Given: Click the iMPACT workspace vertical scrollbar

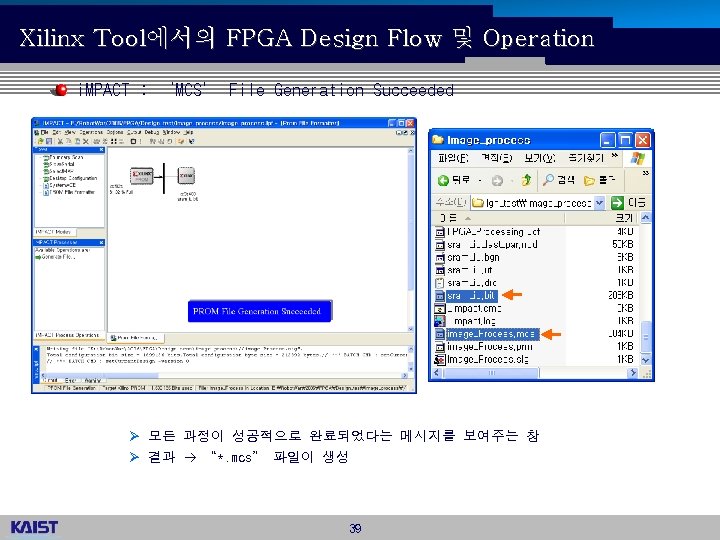Looking at the screenshot, I should point(411,239).
